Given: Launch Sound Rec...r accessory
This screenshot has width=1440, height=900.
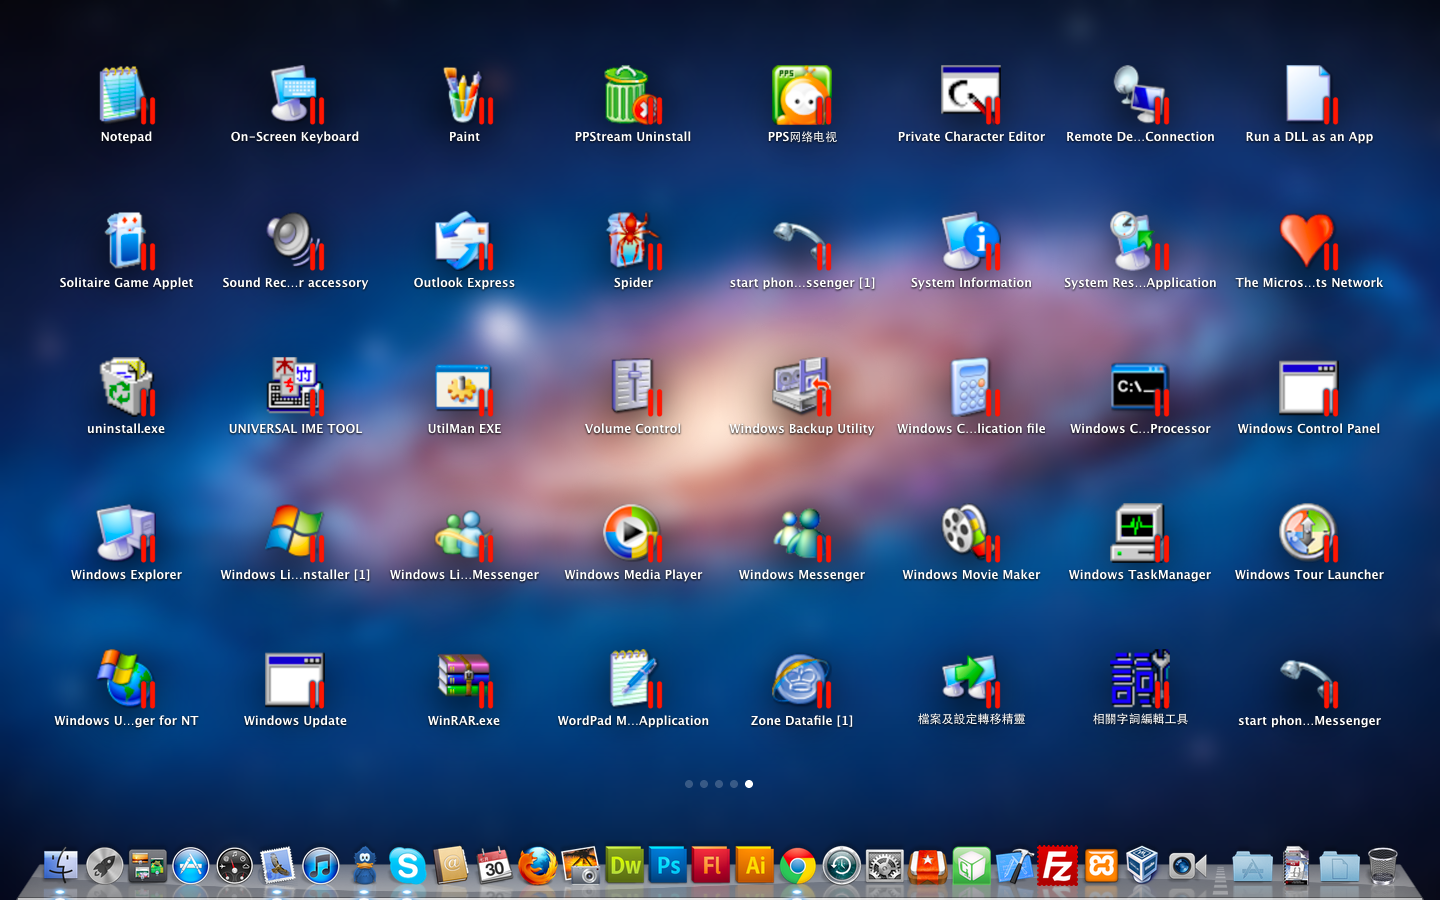Looking at the screenshot, I should pyautogui.click(x=295, y=241).
